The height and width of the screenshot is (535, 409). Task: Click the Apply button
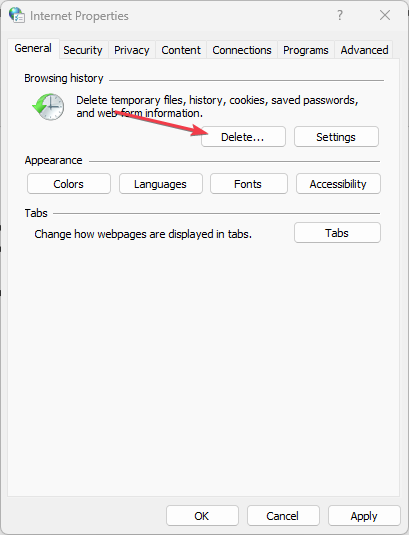[364, 516]
